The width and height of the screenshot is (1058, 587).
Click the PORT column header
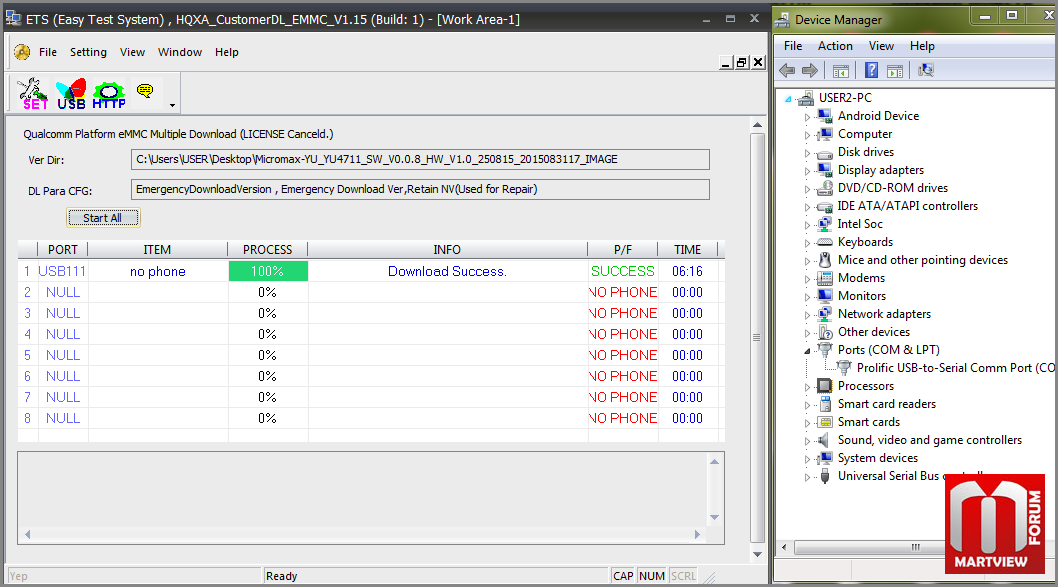pos(63,250)
